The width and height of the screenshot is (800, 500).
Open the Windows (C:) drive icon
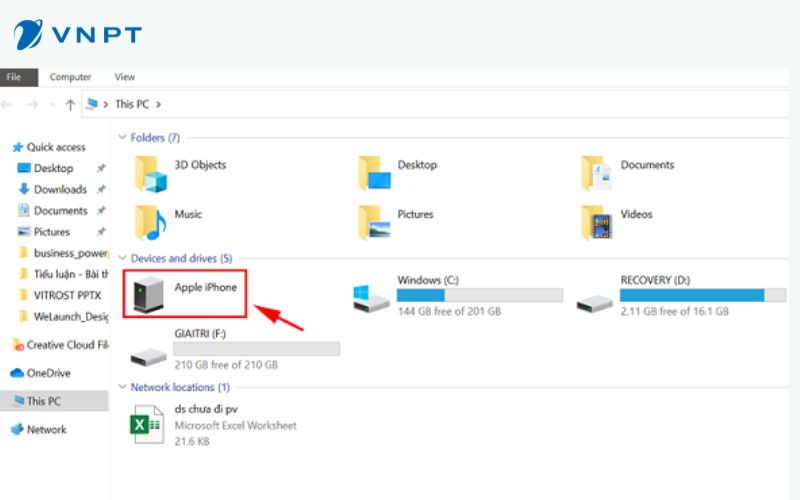click(x=372, y=296)
